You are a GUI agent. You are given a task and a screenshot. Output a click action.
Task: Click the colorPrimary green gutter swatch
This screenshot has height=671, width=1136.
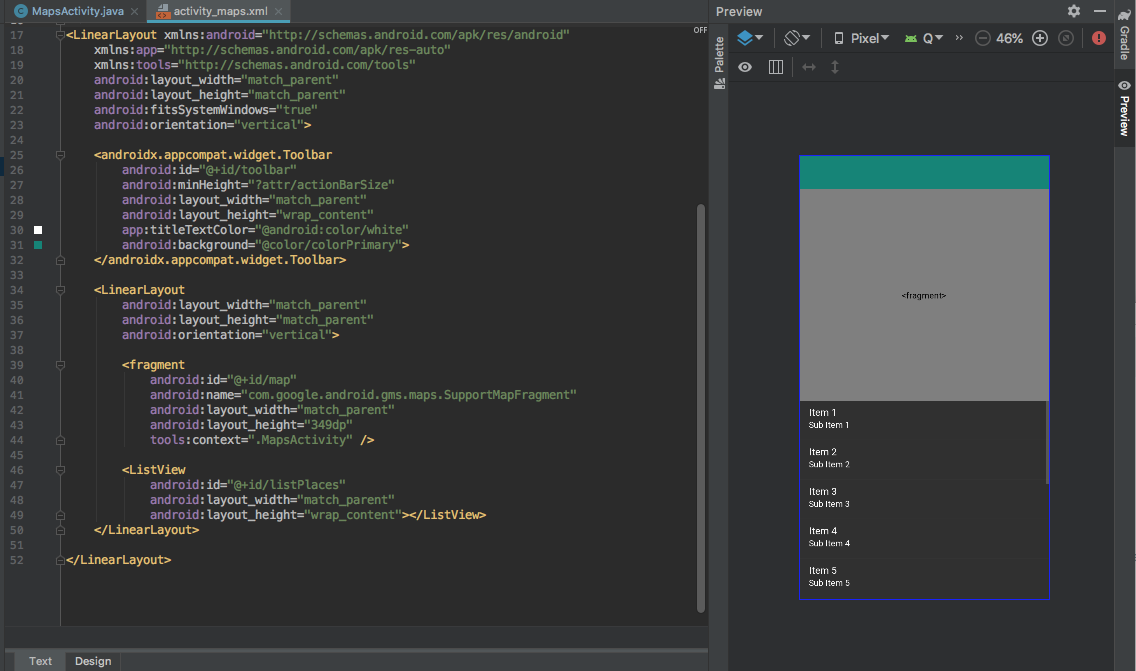click(x=38, y=245)
